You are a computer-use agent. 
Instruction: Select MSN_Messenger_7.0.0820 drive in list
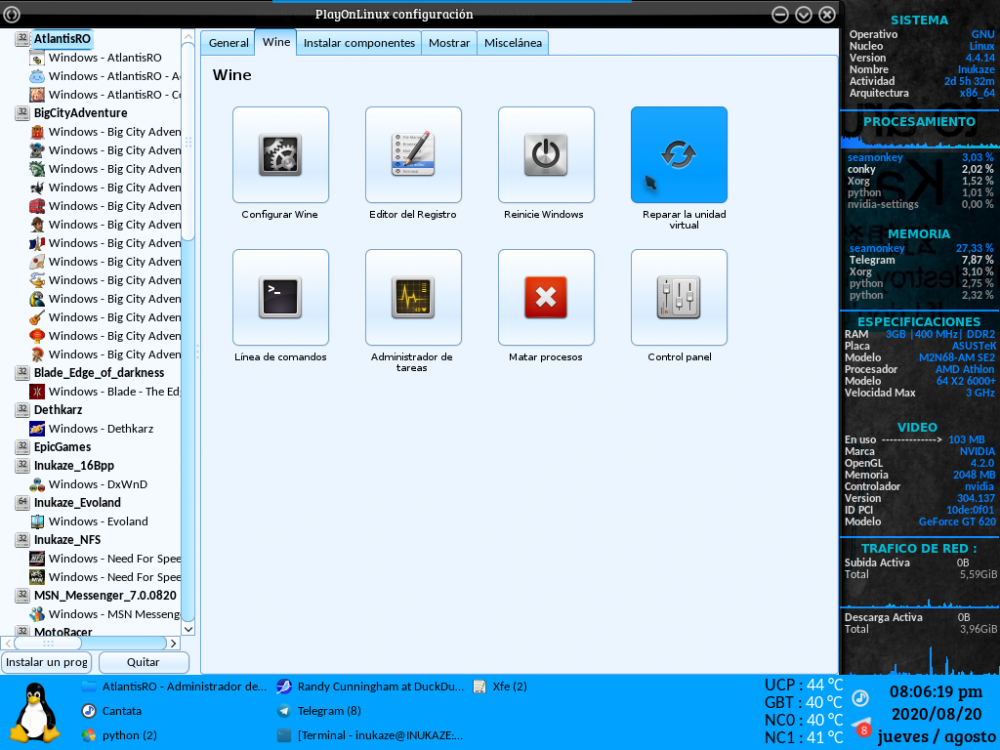(104, 595)
